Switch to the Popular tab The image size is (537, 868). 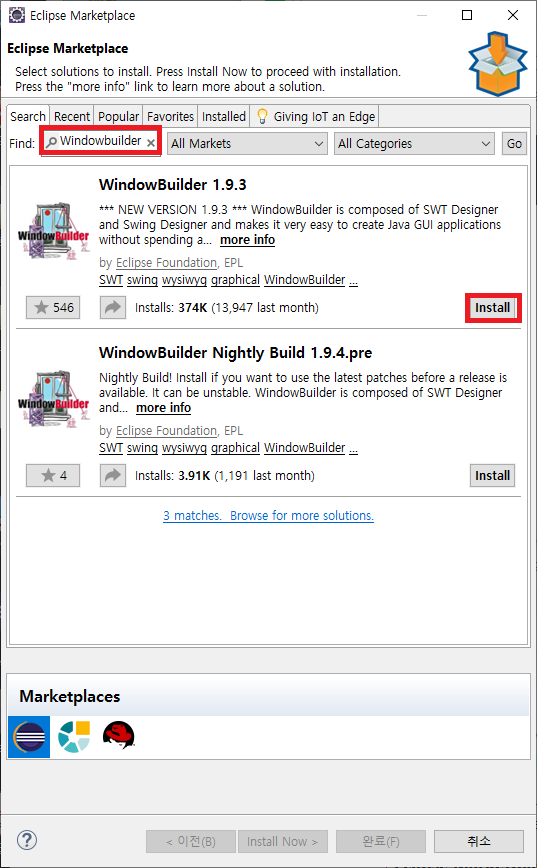[x=118, y=117]
